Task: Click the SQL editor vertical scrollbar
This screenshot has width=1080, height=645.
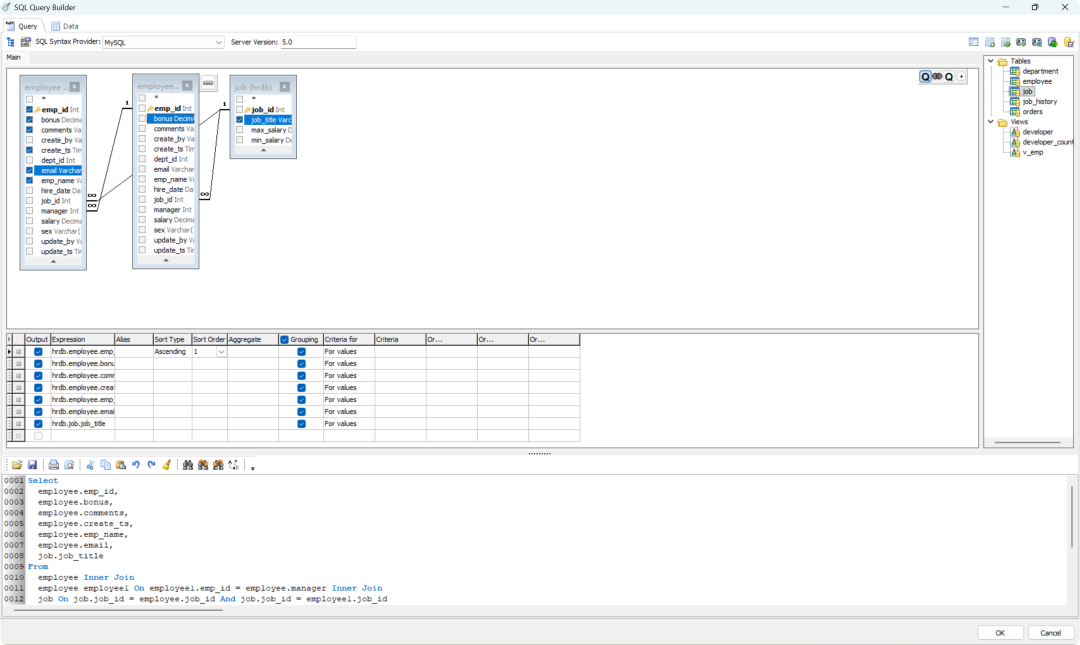Action: [x=1071, y=515]
